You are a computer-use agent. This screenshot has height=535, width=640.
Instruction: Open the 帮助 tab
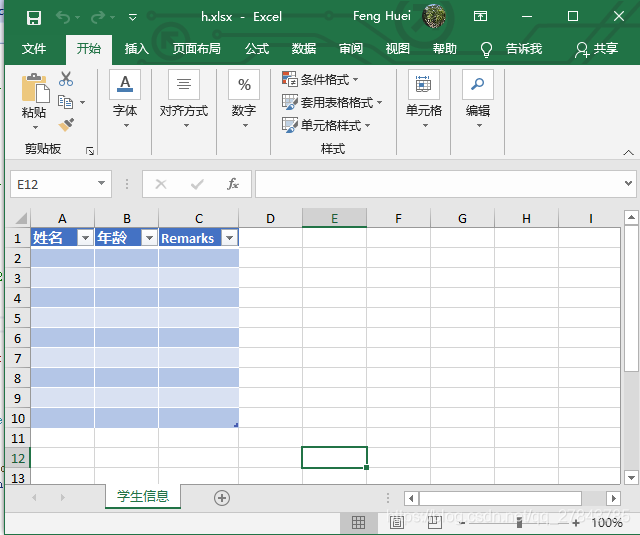click(x=444, y=49)
